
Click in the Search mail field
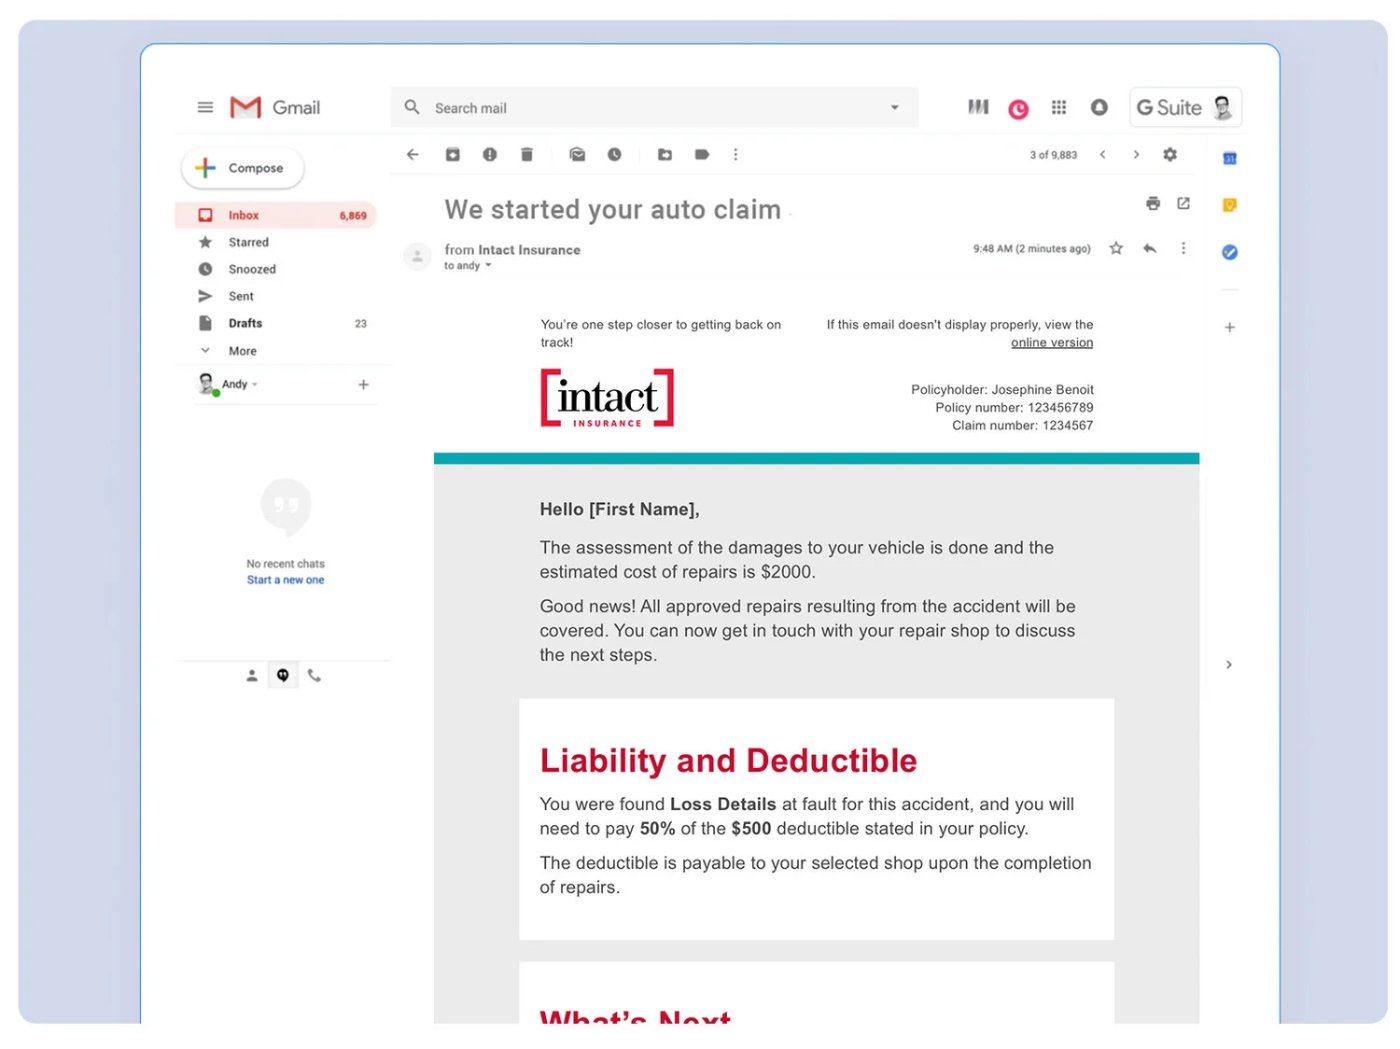pyautogui.click(x=654, y=108)
